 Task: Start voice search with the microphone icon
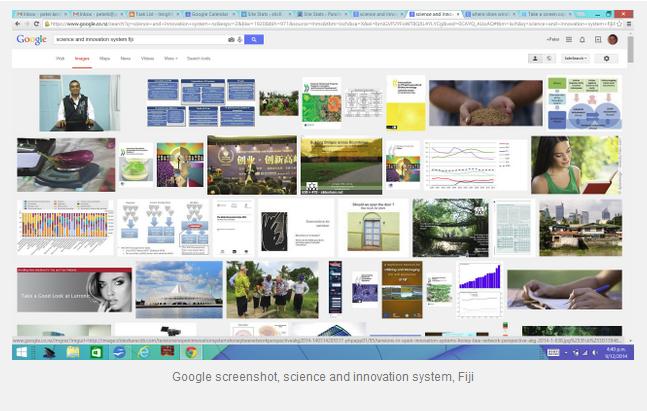coord(240,39)
